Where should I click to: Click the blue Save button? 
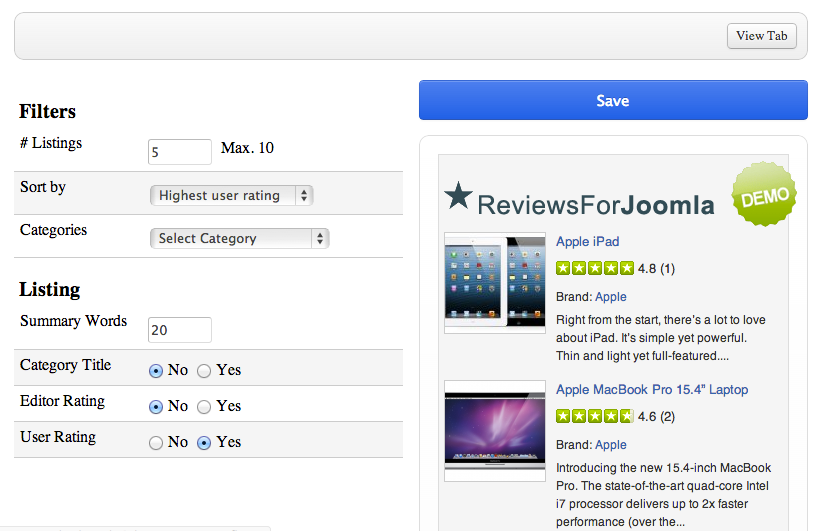tap(612, 100)
